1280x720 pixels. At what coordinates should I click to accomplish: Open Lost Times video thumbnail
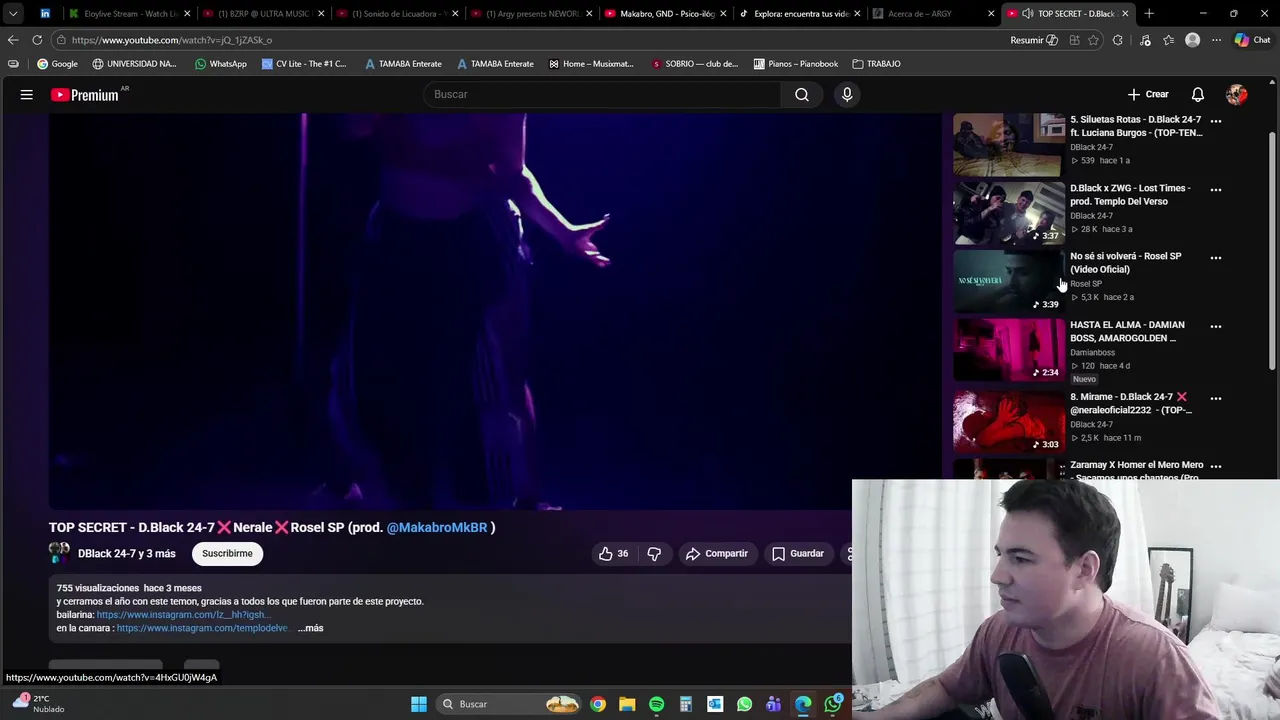click(1008, 212)
